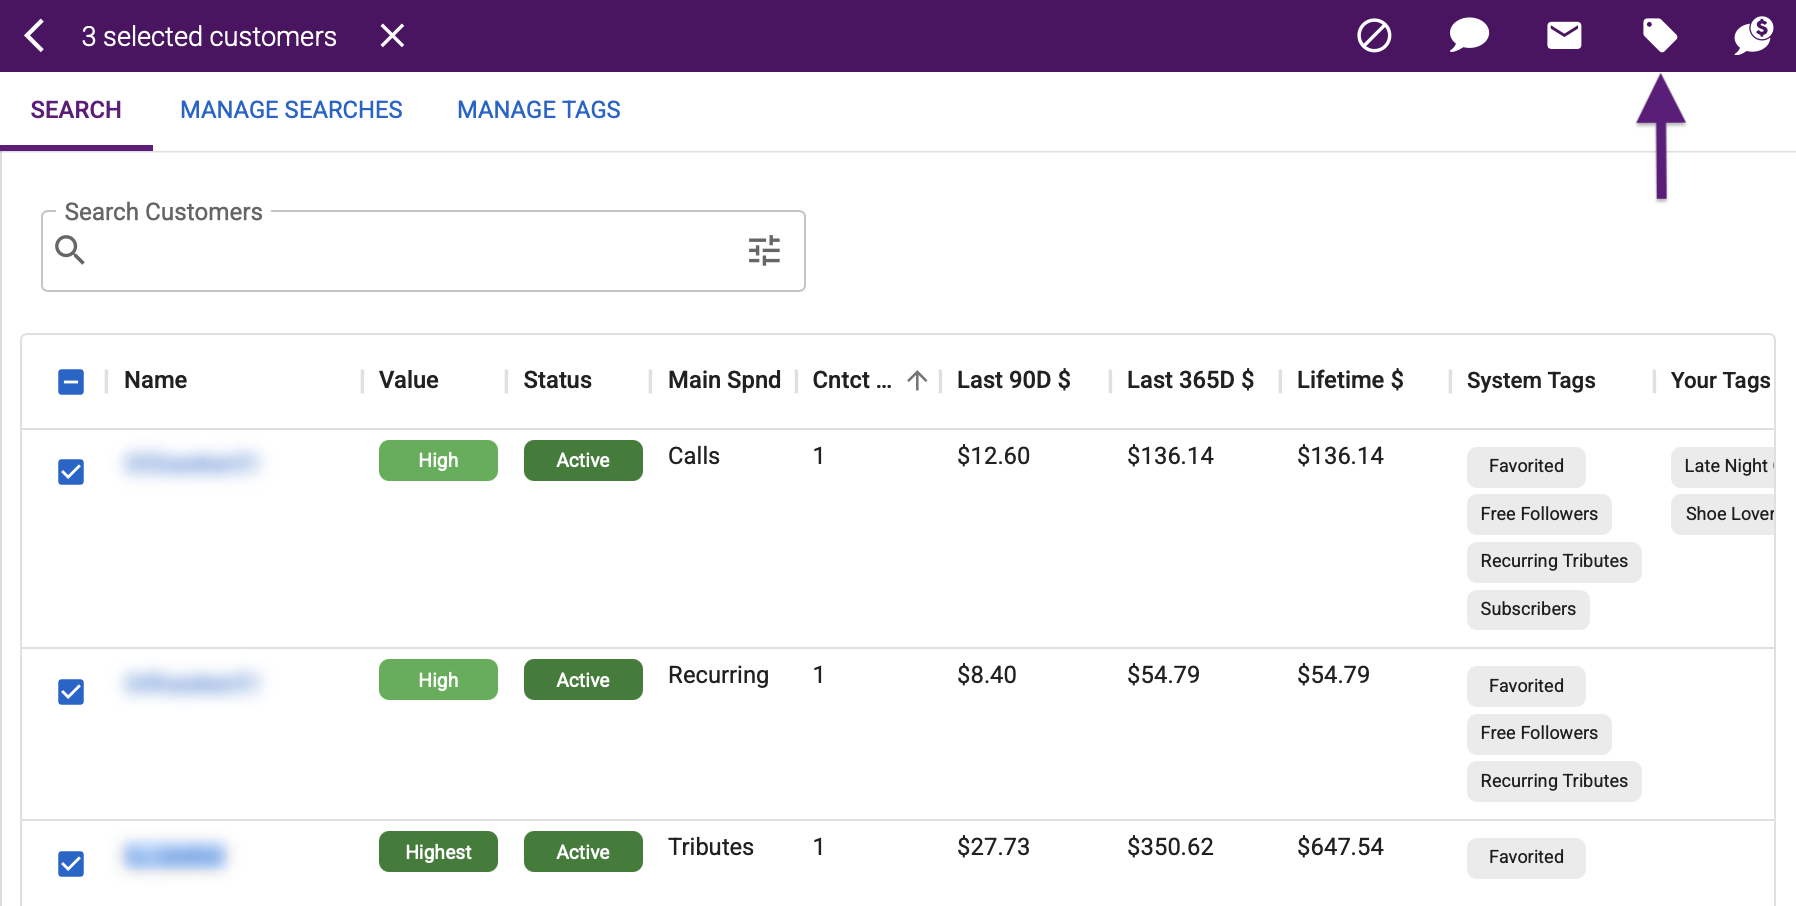Viewport: 1796px width, 906px height.
Task: Toggle the select-all header checkbox
Action: coord(71,382)
